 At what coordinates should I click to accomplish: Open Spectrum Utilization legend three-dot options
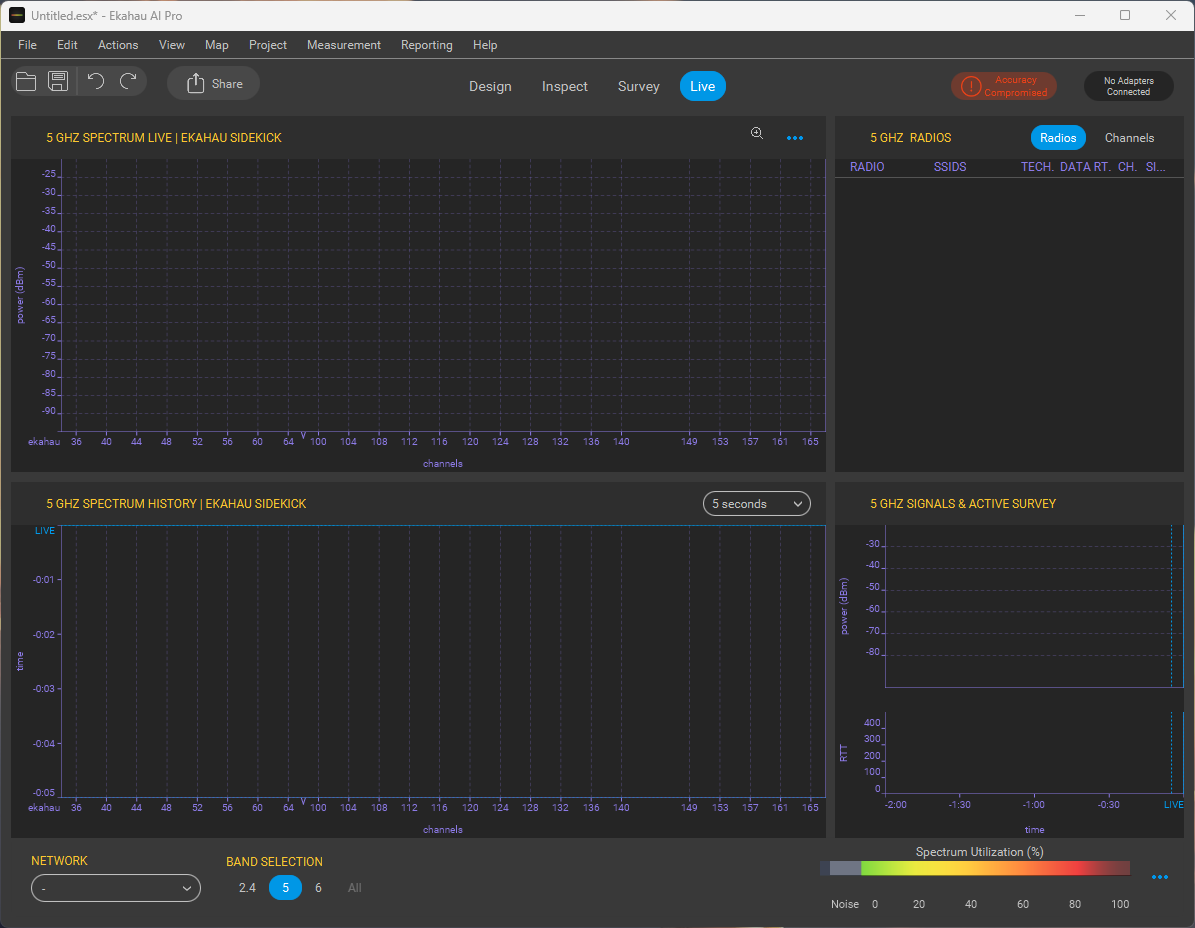pos(1160,877)
